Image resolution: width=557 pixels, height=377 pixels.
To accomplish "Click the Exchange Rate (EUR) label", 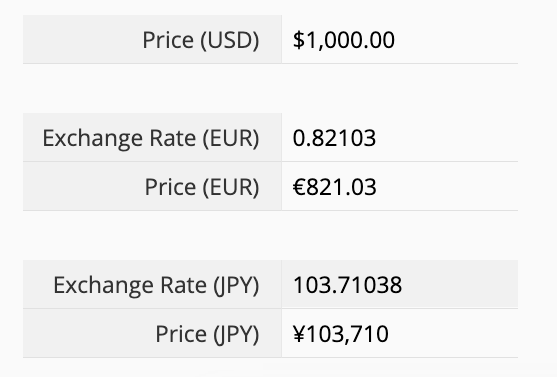I will click(x=151, y=138).
